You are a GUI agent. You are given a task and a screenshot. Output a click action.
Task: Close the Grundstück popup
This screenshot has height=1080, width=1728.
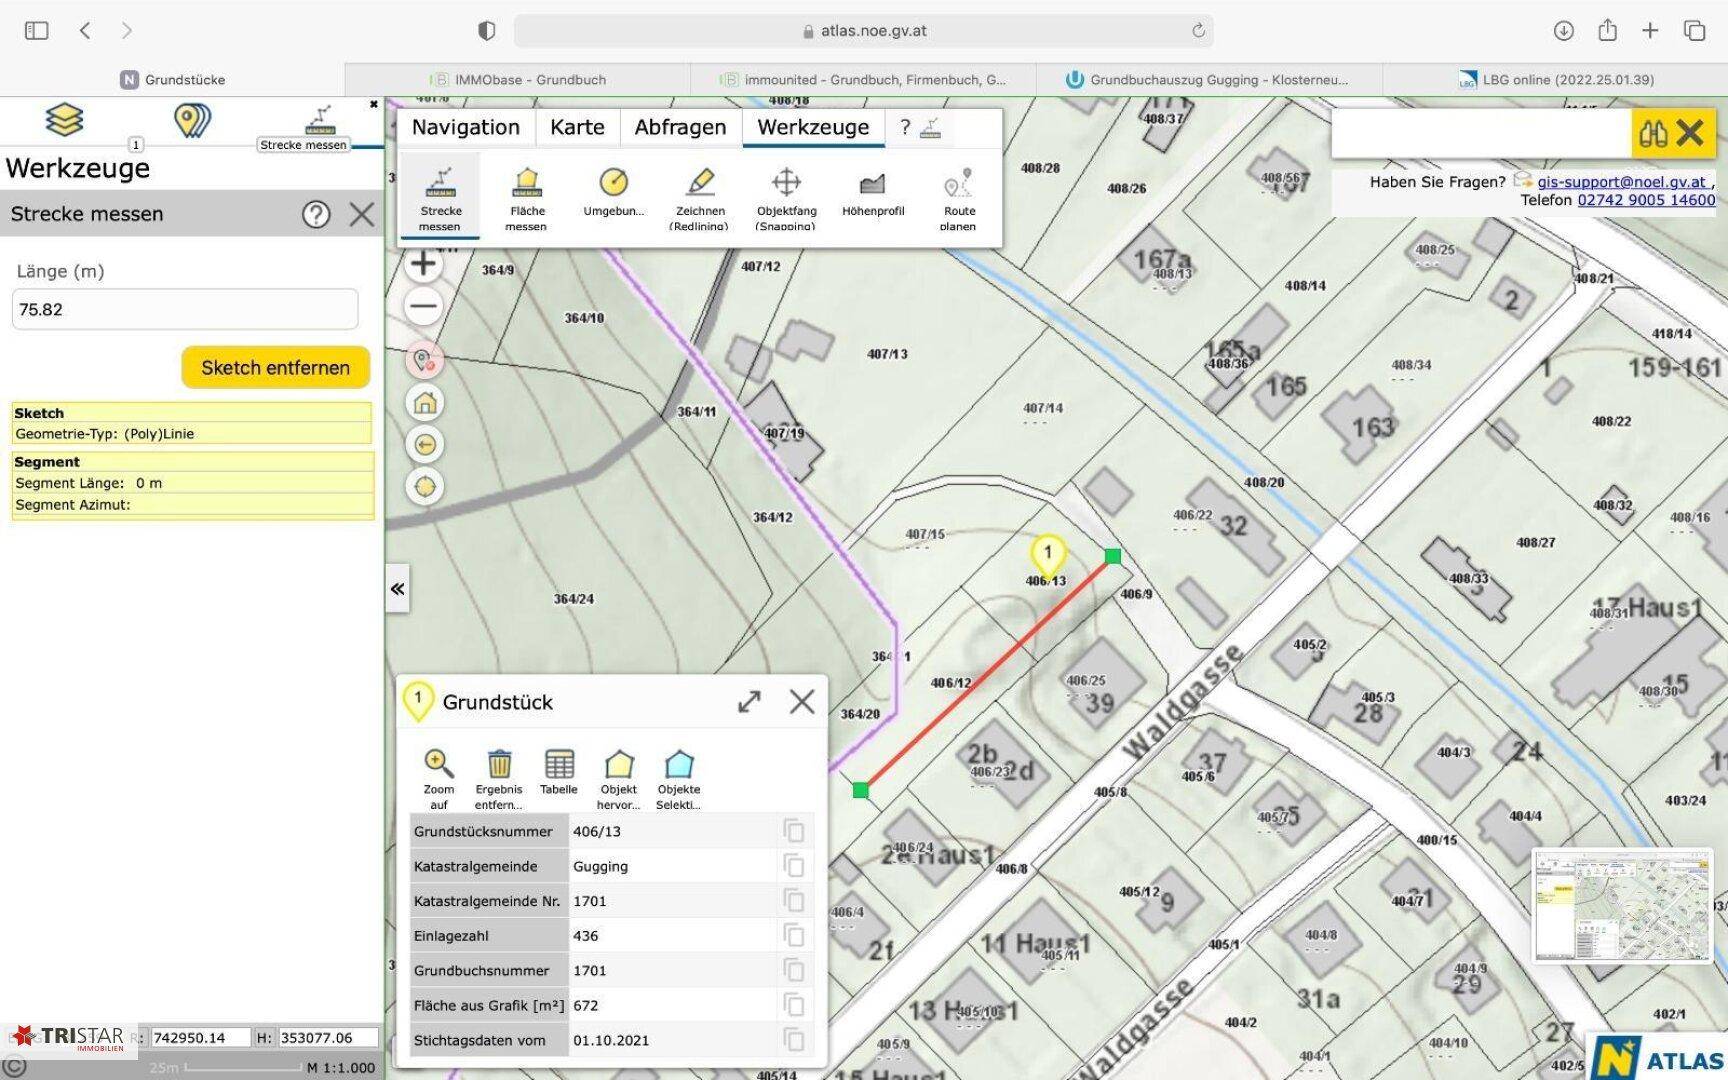[x=802, y=702]
